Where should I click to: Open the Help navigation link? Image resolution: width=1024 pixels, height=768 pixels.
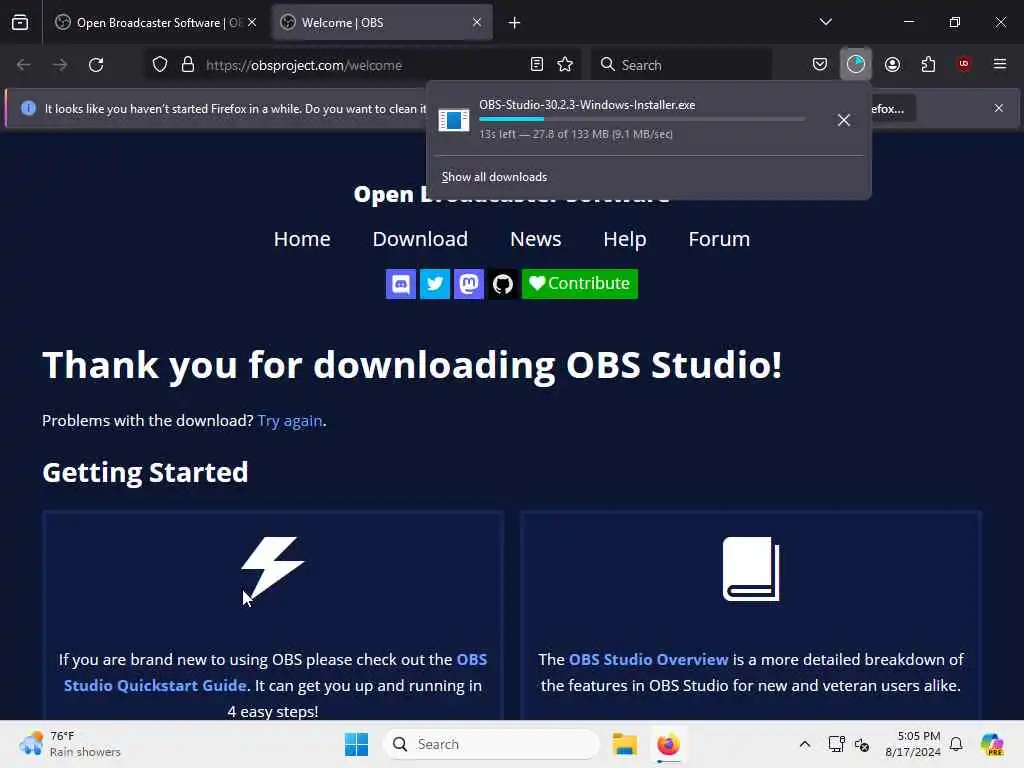(624, 239)
